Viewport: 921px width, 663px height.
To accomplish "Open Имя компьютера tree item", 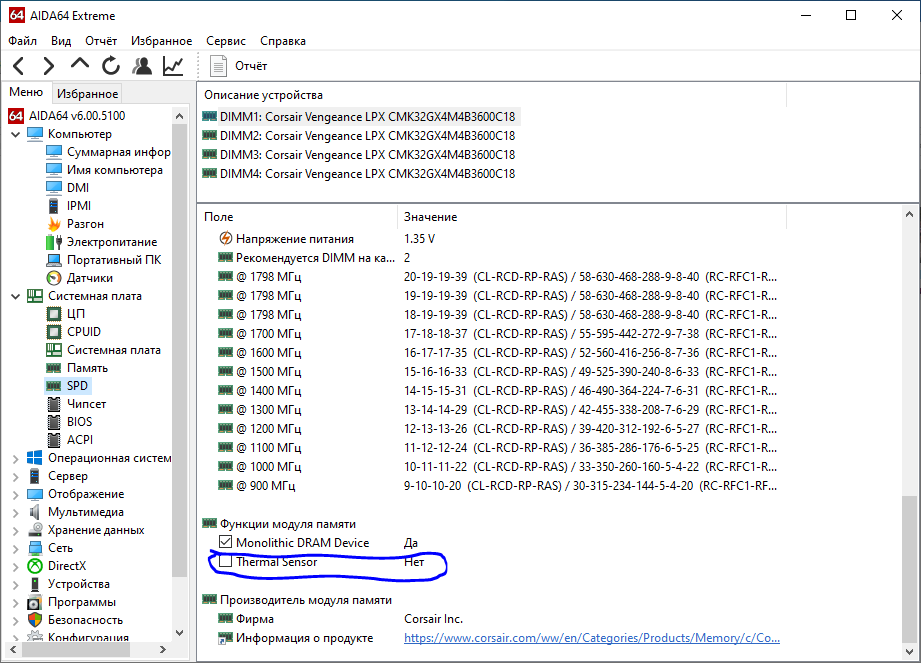I will point(104,170).
